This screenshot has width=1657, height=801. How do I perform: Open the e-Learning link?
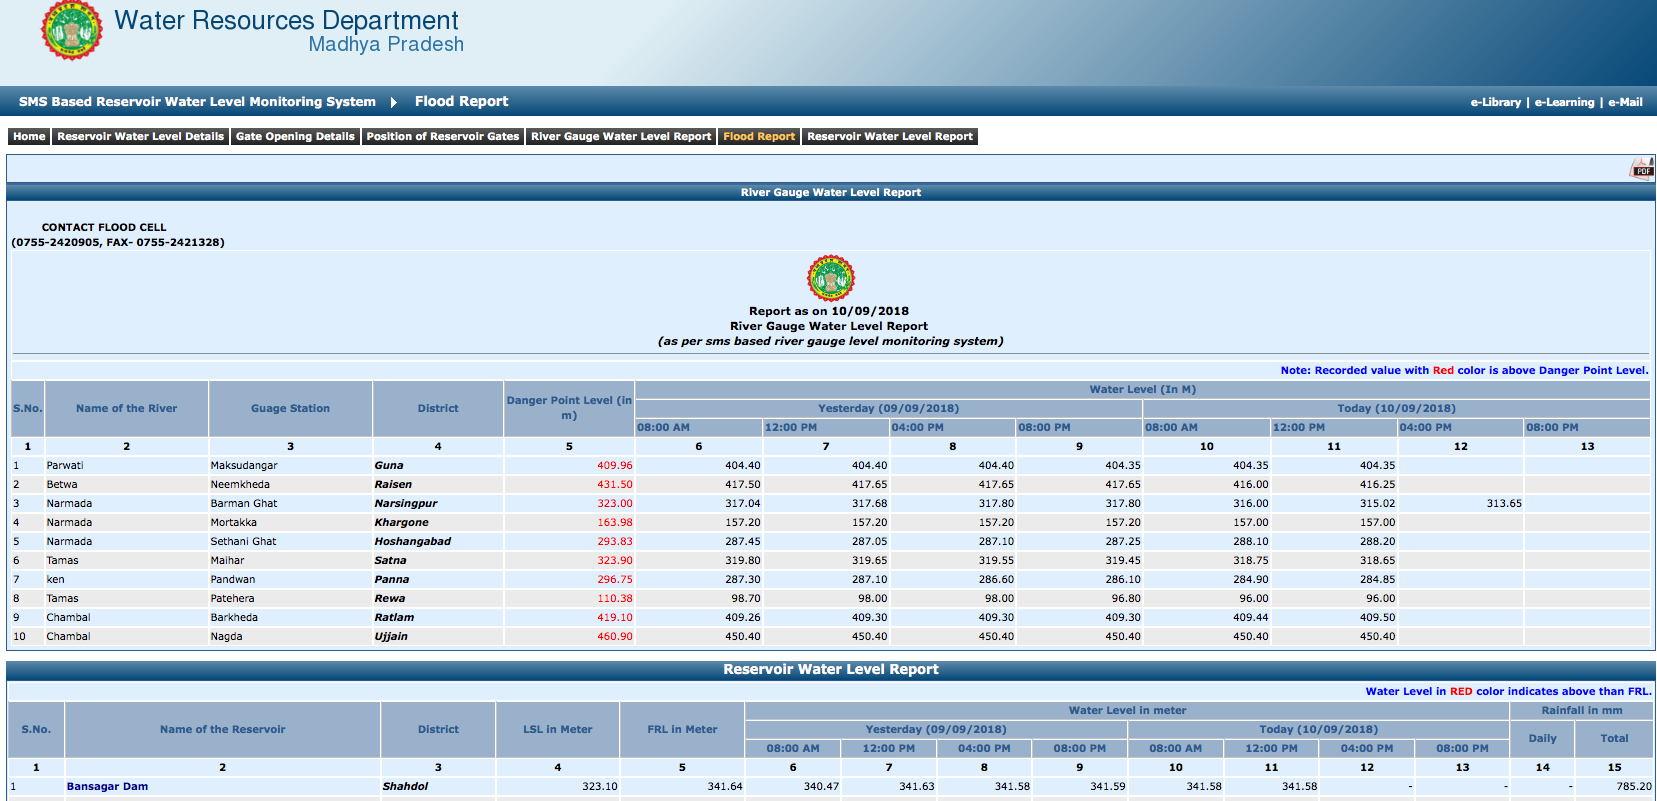point(1564,102)
